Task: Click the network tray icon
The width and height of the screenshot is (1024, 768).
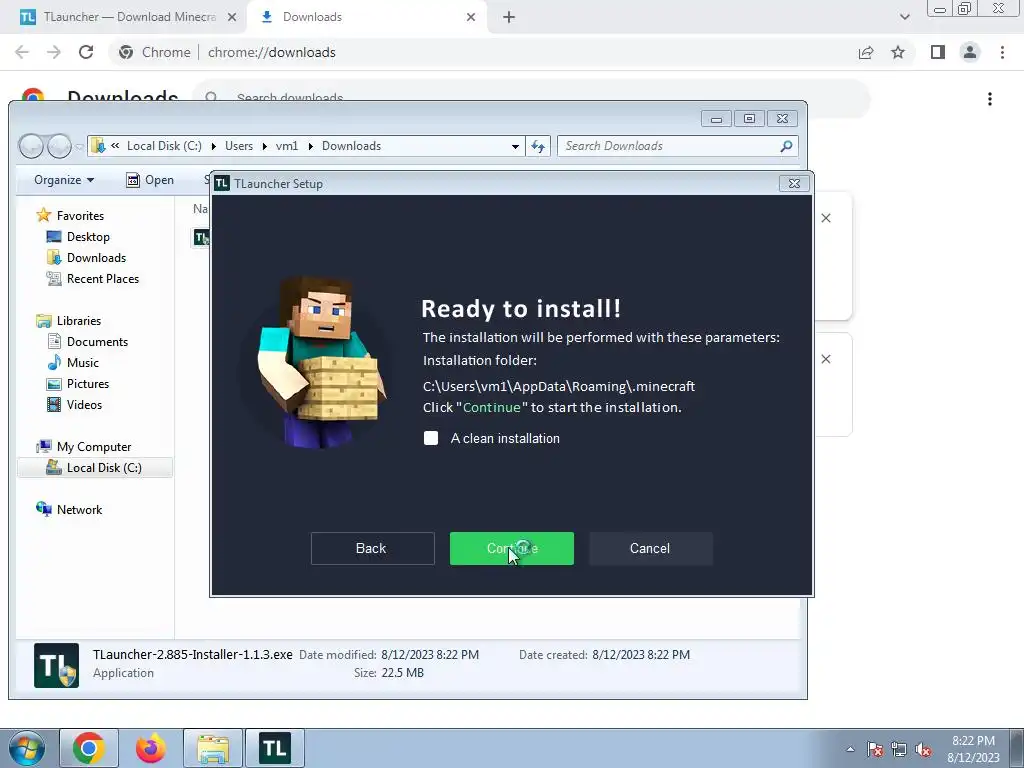Action: (899, 749)
